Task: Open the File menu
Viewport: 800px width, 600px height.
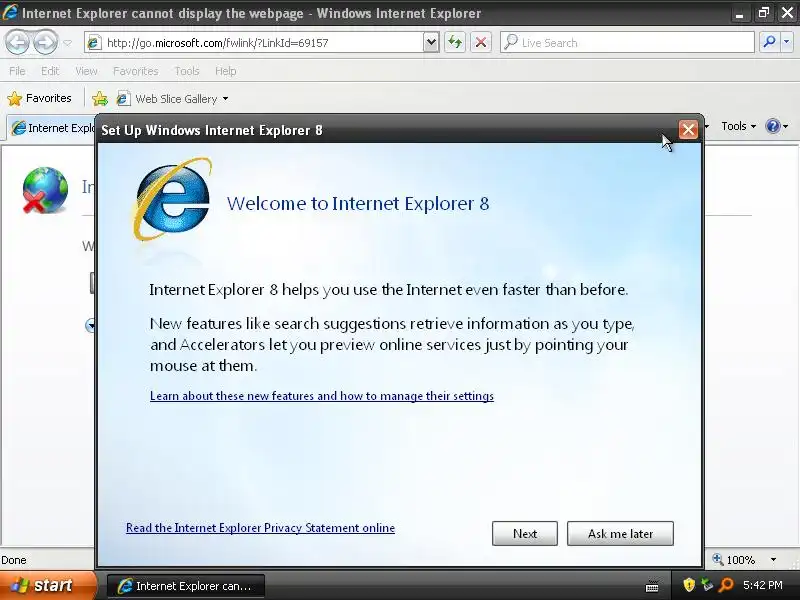Action: 17,71
